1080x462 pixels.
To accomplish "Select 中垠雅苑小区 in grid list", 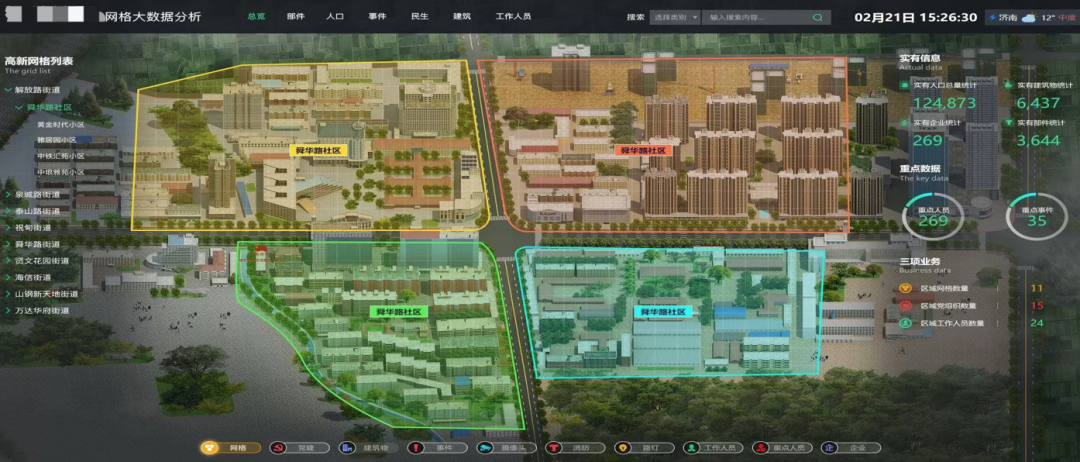I will (x=61, y=173).
